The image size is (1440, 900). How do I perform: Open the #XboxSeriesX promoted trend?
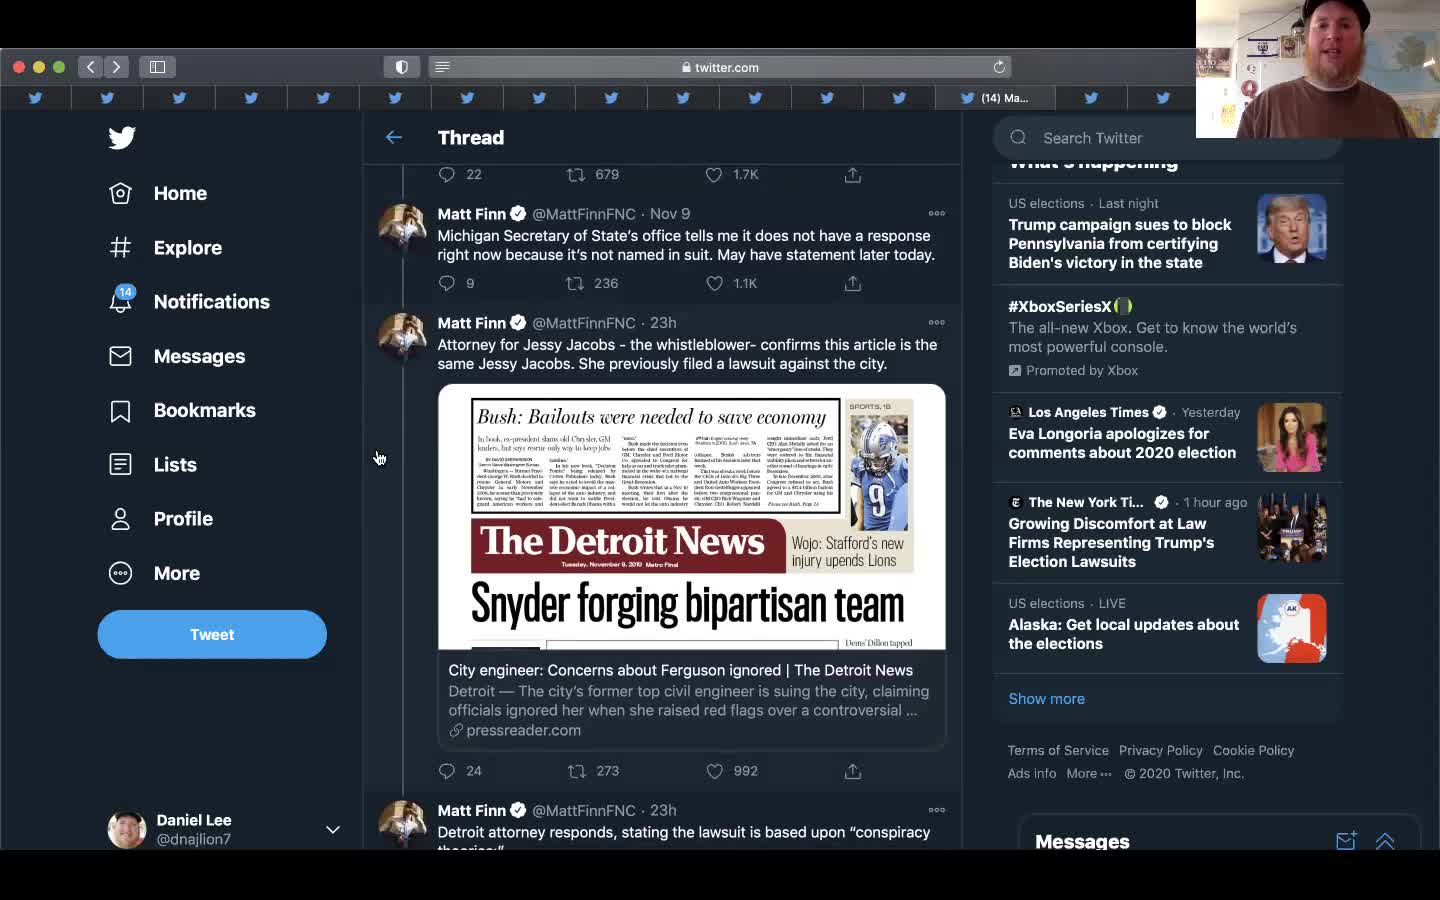click(x=1167, y=338)
